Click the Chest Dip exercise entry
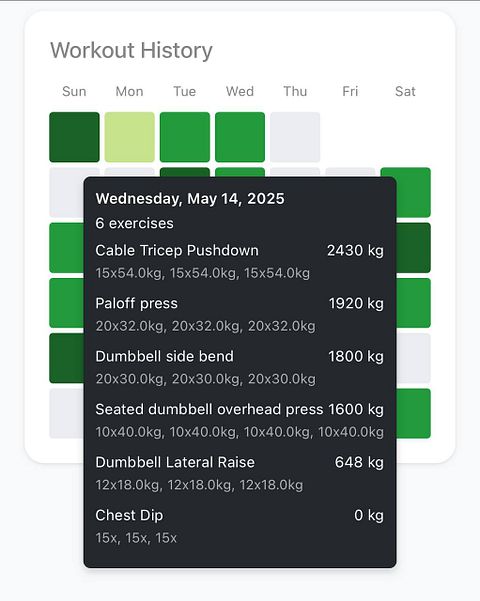The height and width of the screenshot is (601, 480). (x=240, y=526)
